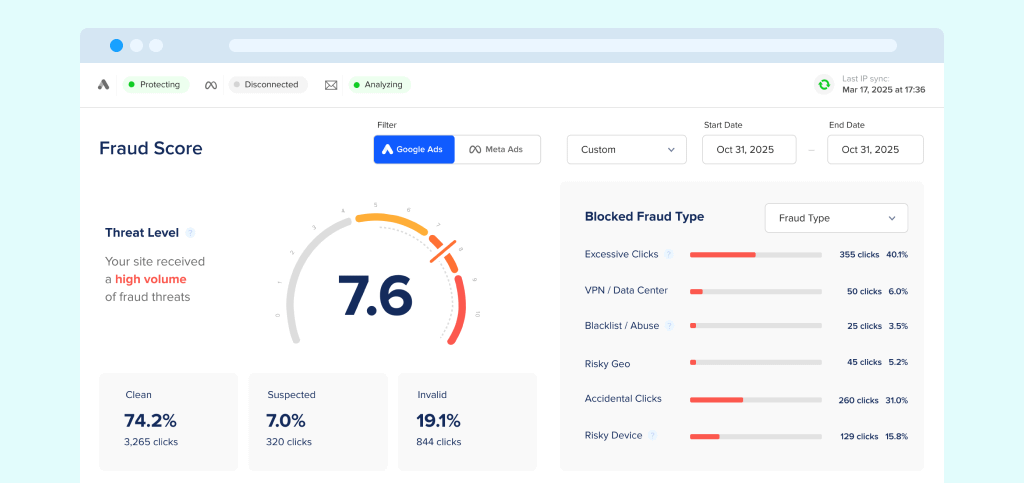Open the Start Date picker
Viewport: 1024px width, 483px height.
pyautogui.click(x=749, y=150)
